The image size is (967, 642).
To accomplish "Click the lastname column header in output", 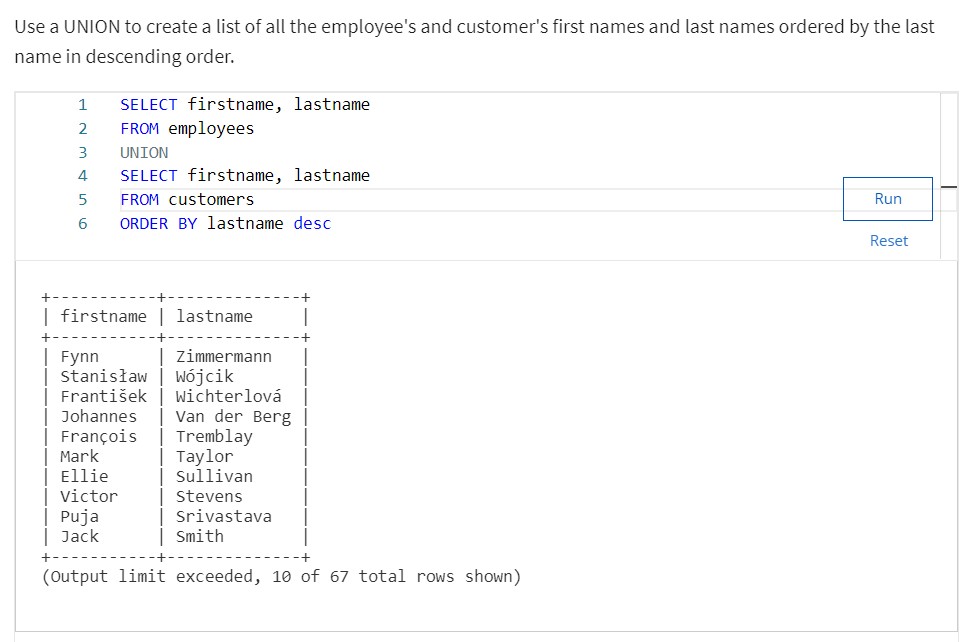I will pyautogui.click(x=214, y=316).
